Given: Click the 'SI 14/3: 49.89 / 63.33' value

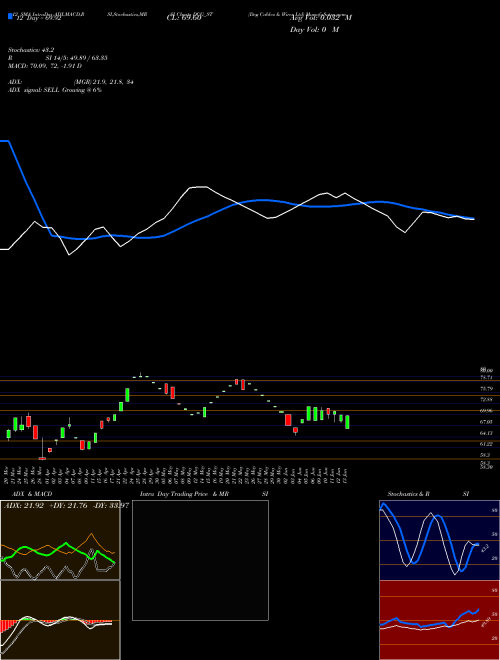Looking at the screenshot, I should [77, 58].
